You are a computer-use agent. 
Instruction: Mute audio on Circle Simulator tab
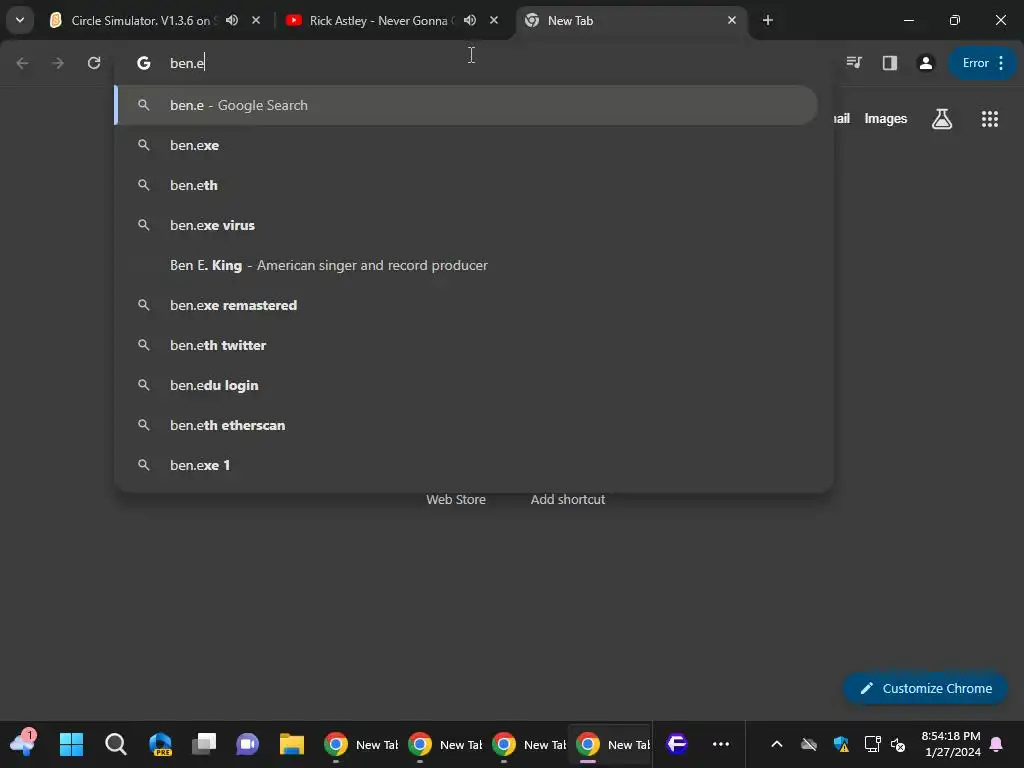[x=232, y=20]
